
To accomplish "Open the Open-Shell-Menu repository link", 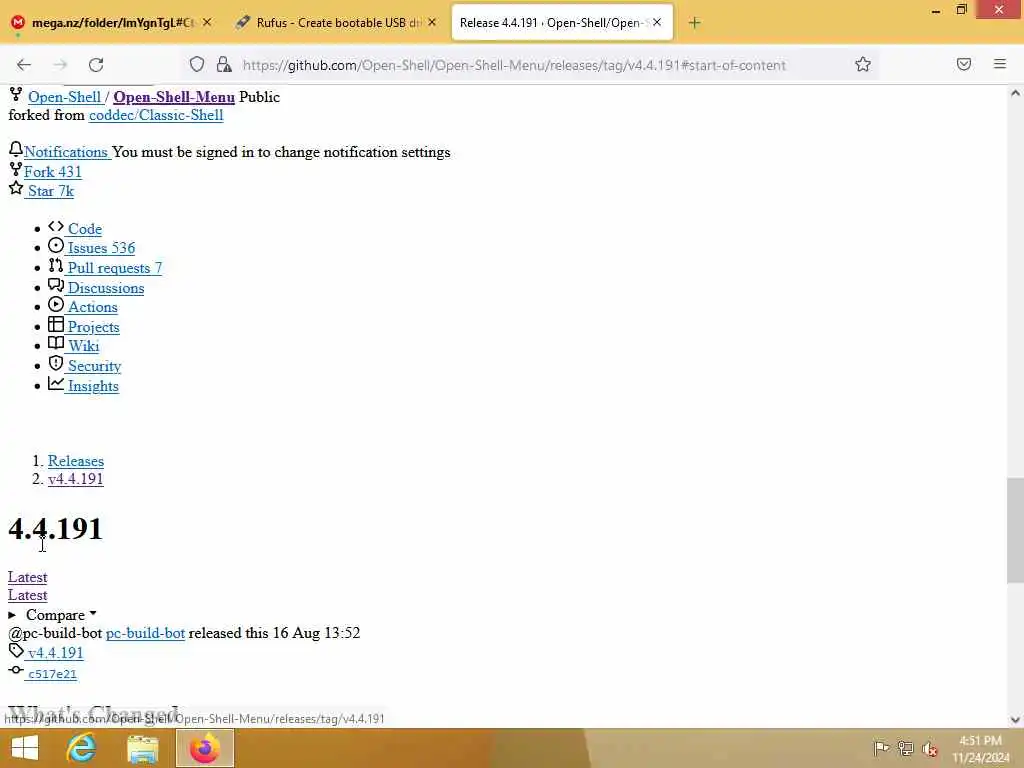I will click(174, 97).
